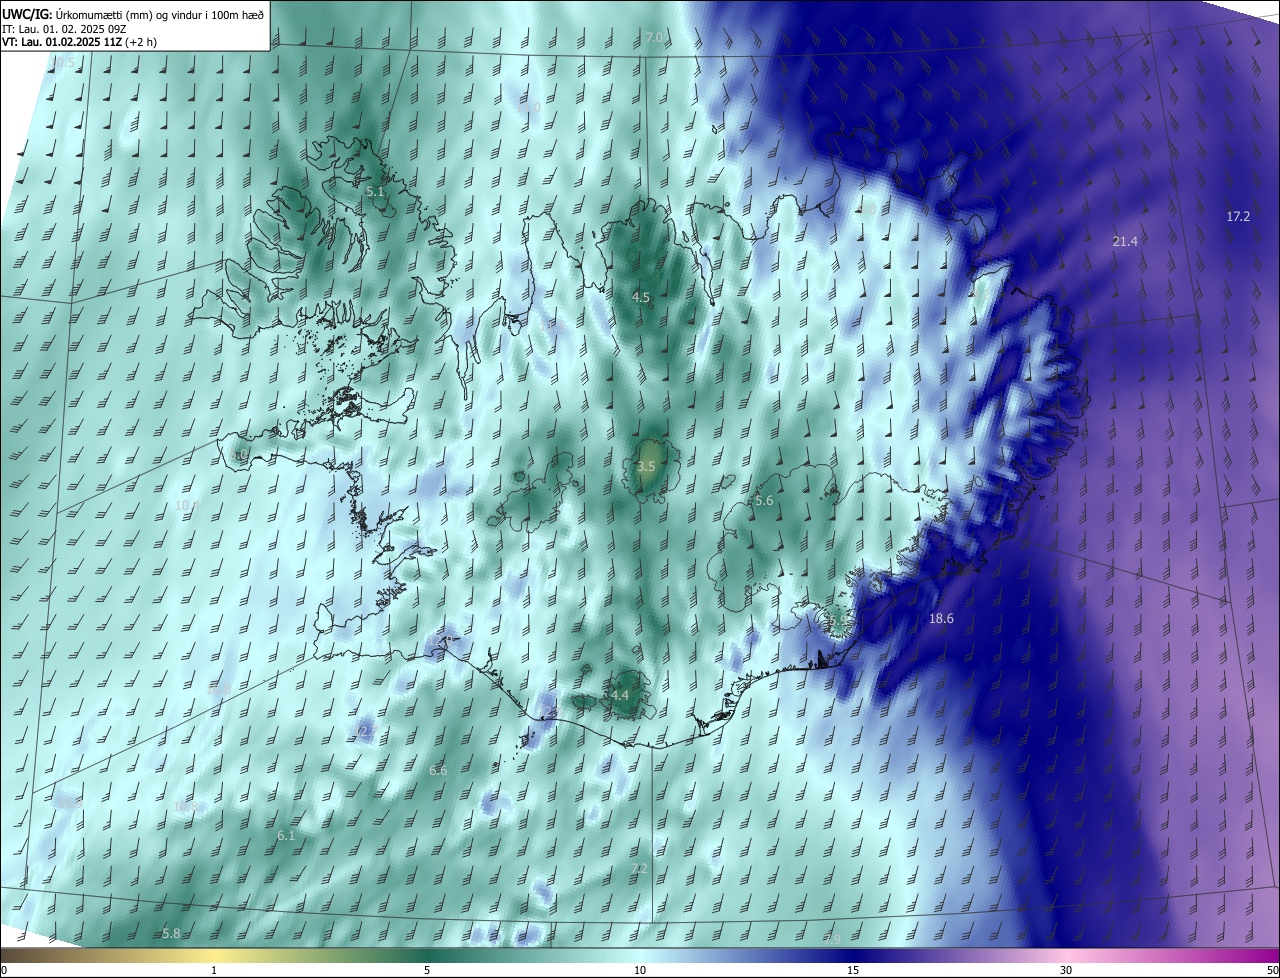
Task: Click the 3.5 value on the Hofsjökull glacier
Action: [x=646, y=467]
